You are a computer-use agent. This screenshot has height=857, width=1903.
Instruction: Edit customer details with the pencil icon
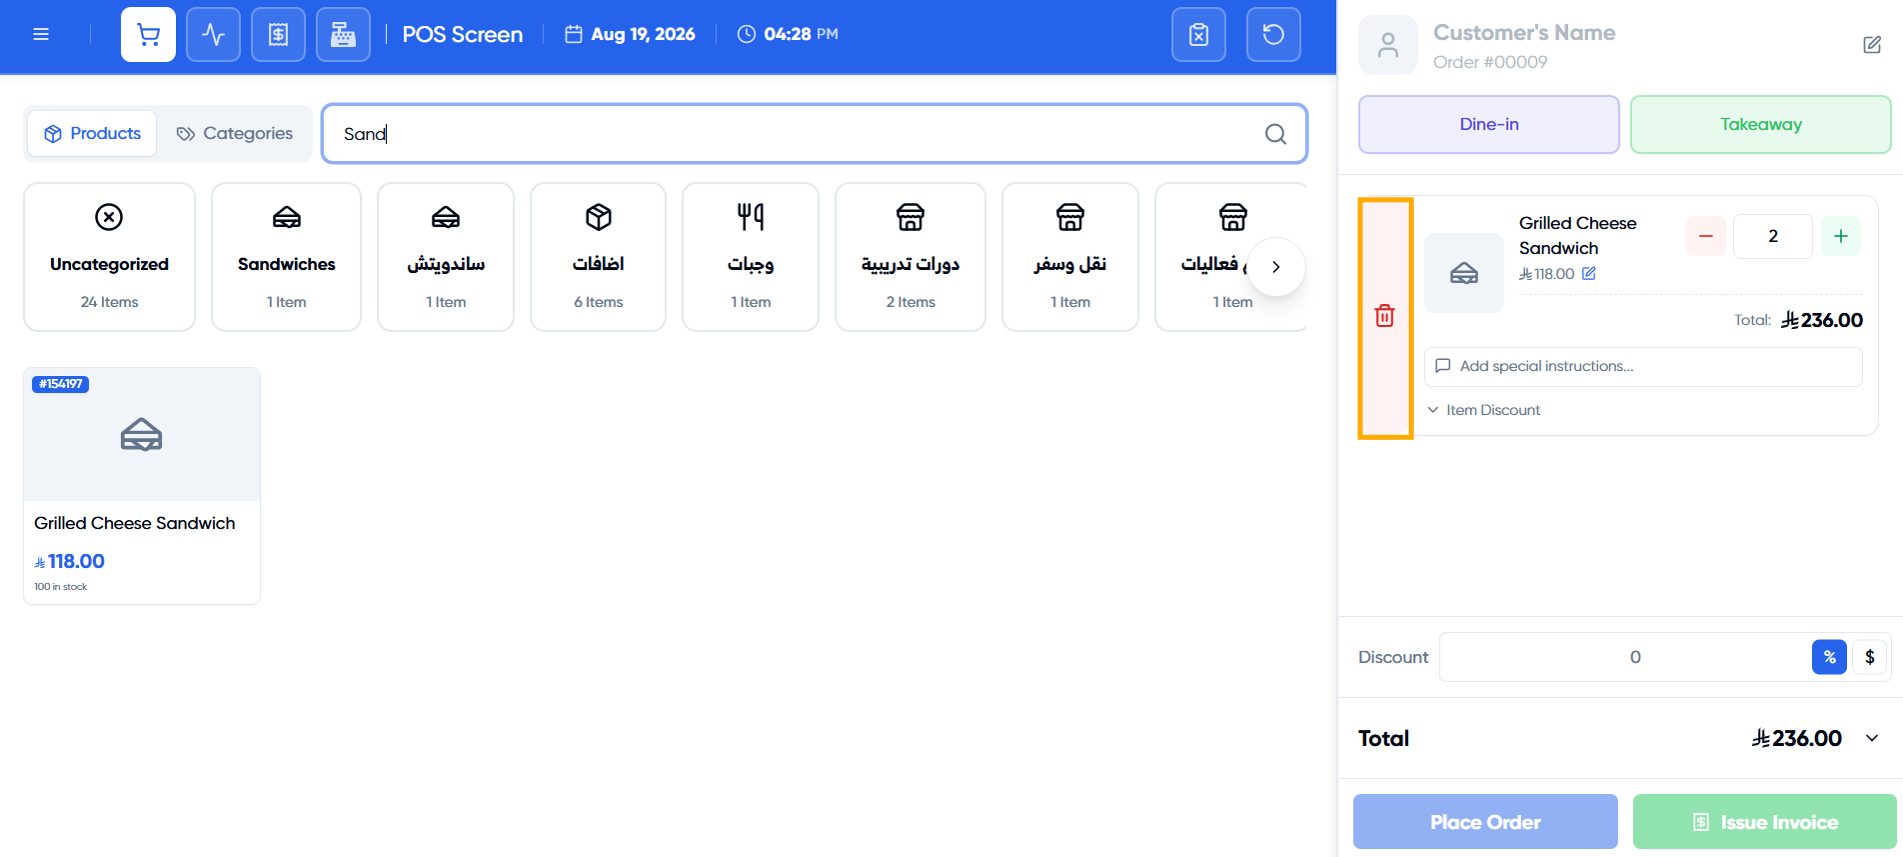click(1872, 45)
